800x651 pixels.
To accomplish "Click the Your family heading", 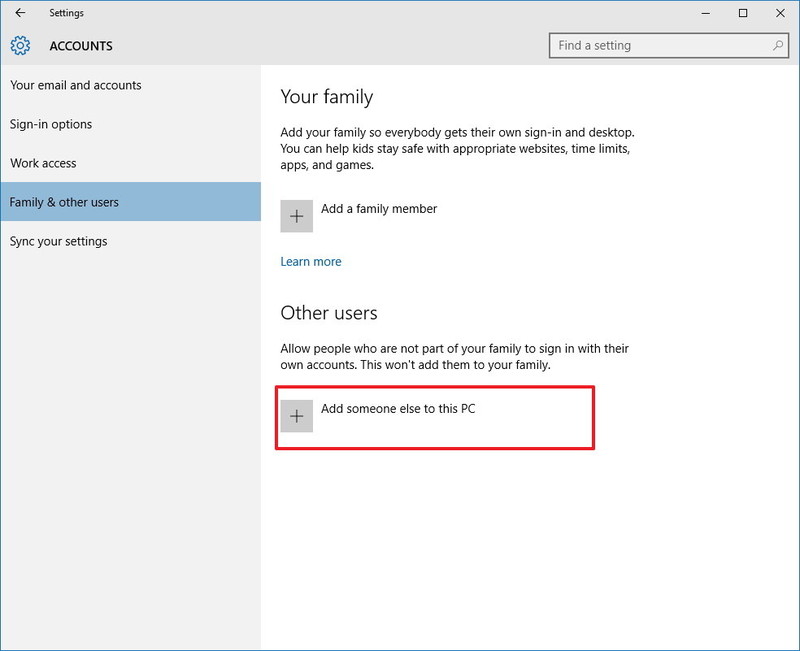I will (x=327, y=97).
